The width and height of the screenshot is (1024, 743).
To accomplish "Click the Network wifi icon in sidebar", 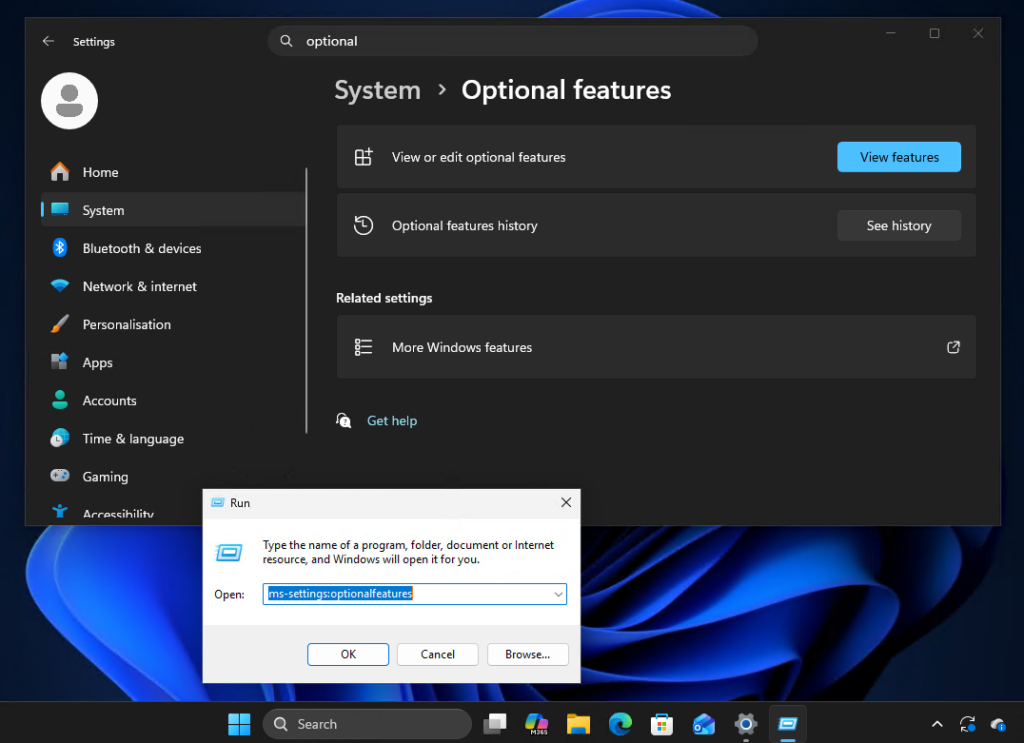I will pyautogui.click(x=60, y=286).
